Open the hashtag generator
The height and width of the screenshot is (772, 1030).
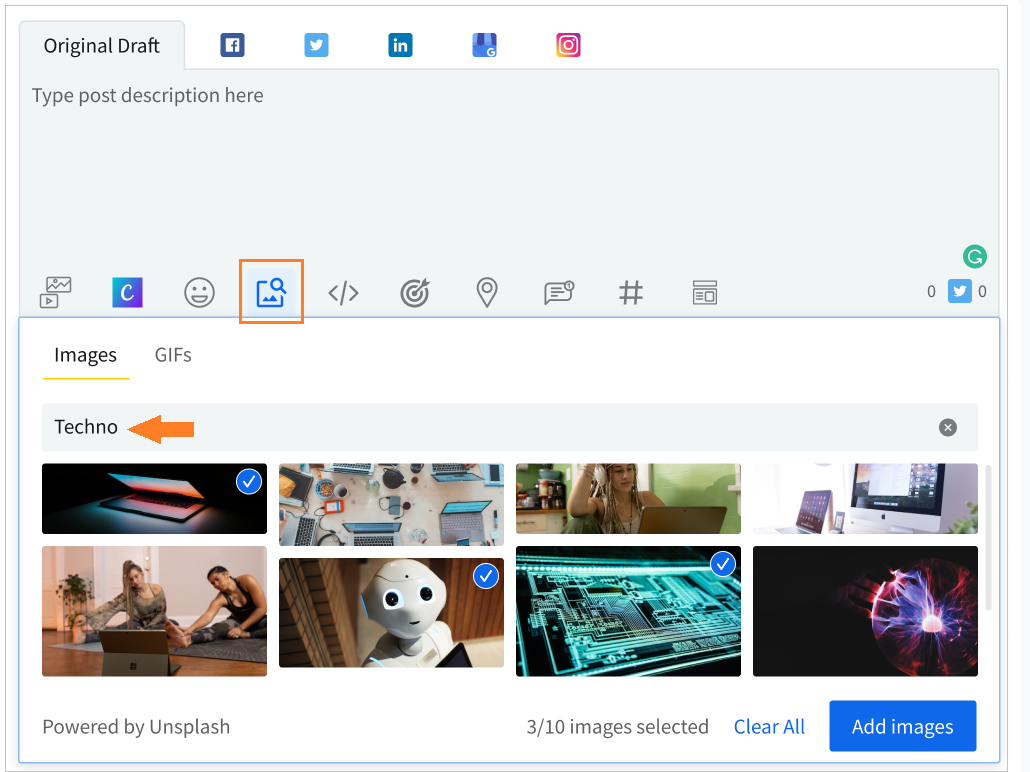tap(630, 292)
